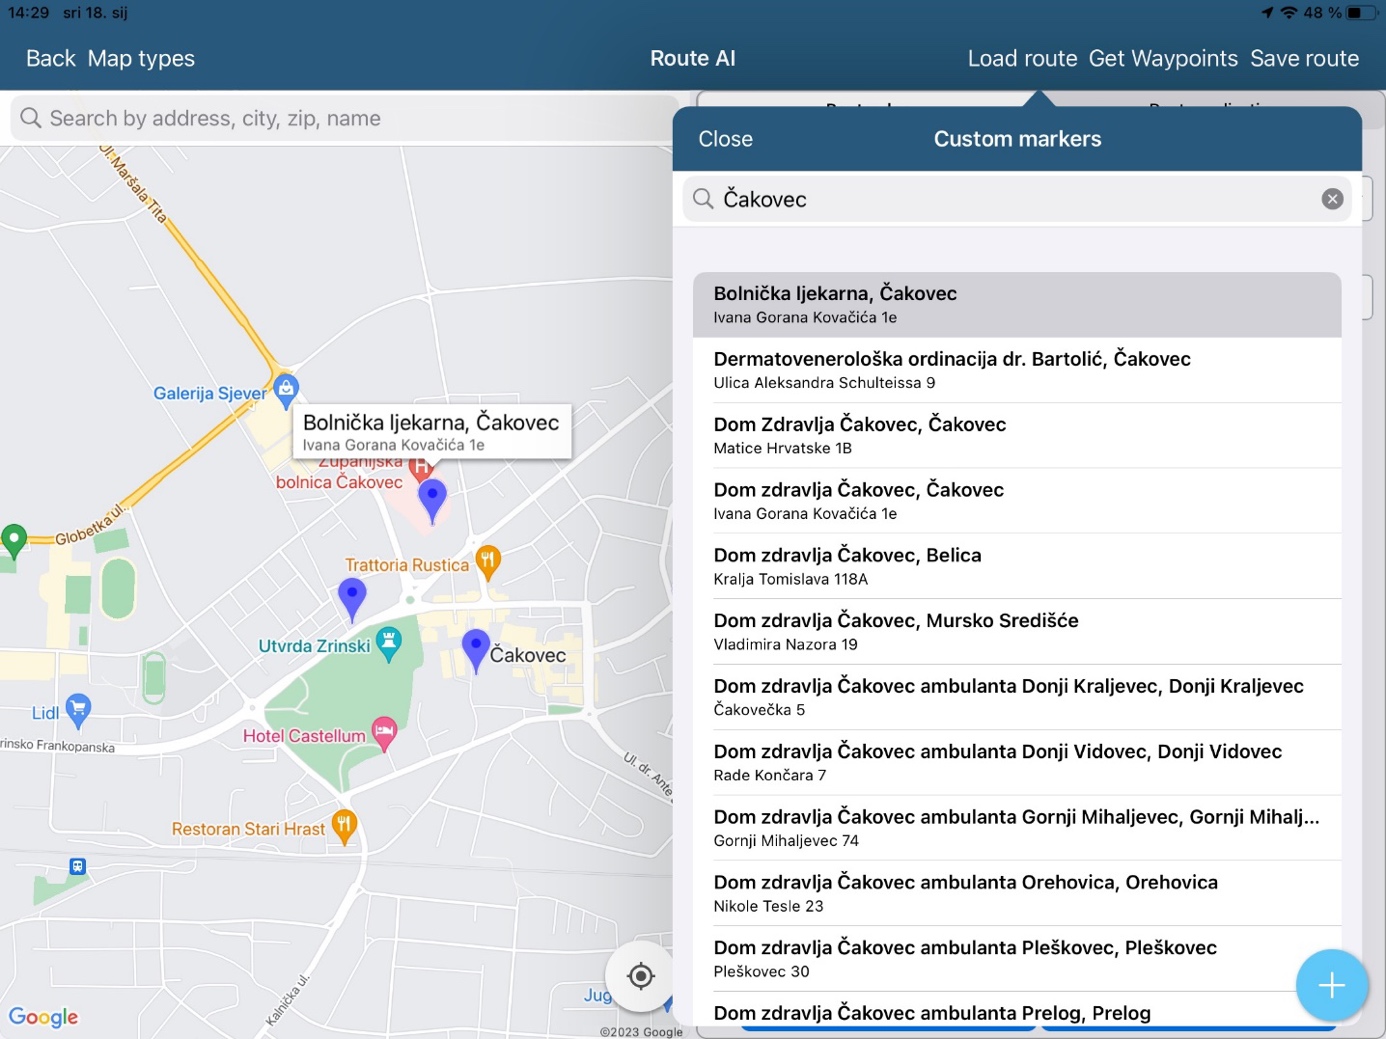Focus the address search field
The image size is (1386, 1039).
coord(340,118)
